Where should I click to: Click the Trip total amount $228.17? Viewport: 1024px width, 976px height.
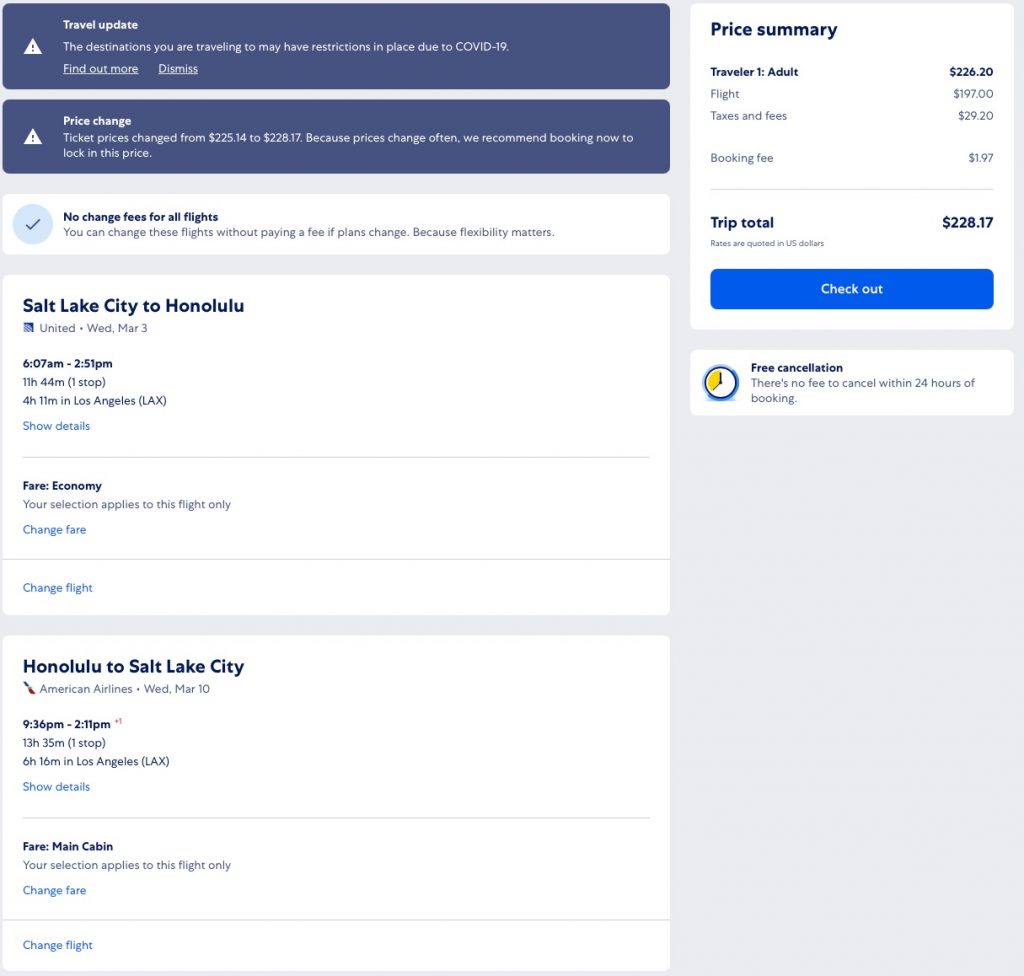click(x=967, y=223)
